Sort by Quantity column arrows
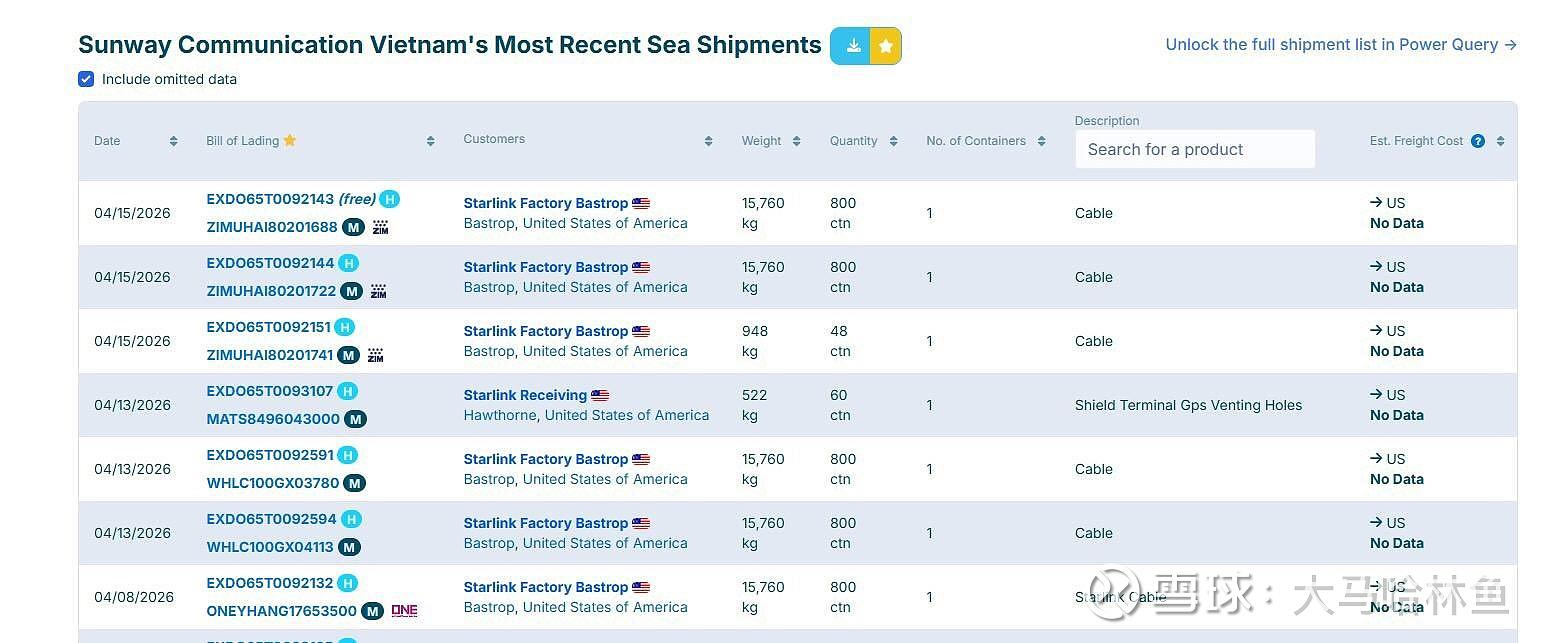The height and width of the screenshot is (643, 1556). [x=893, y=141]
